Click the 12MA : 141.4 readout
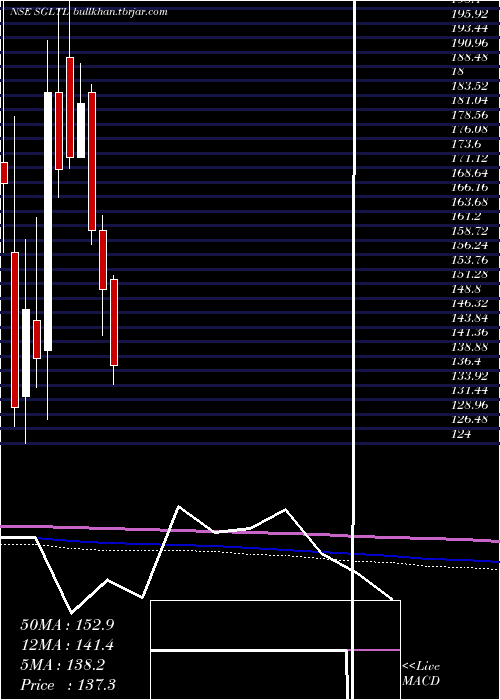The width and height of the screenshot is (500, 700). [x=67, y=645]
